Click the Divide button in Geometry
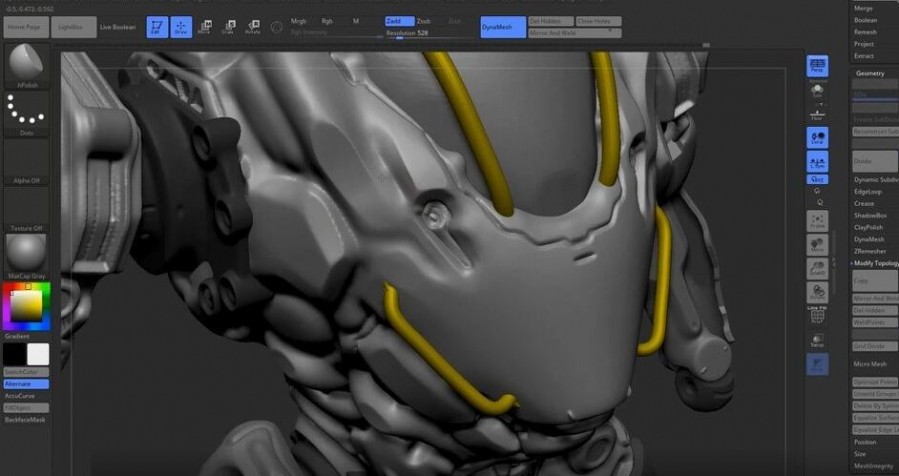This screenshot has height=476, width=899. click(x=875, y=162)
